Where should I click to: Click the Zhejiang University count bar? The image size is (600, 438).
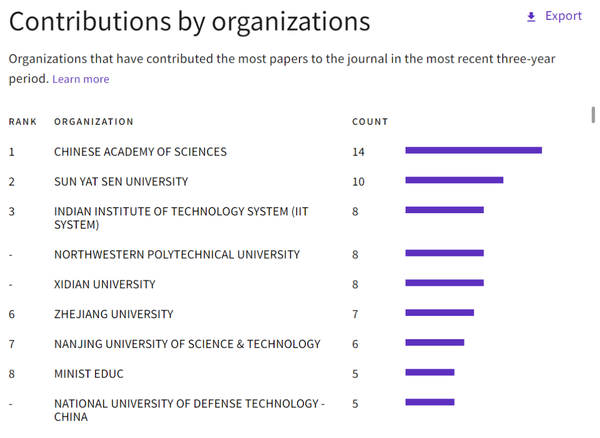click(x=439, y=312)
